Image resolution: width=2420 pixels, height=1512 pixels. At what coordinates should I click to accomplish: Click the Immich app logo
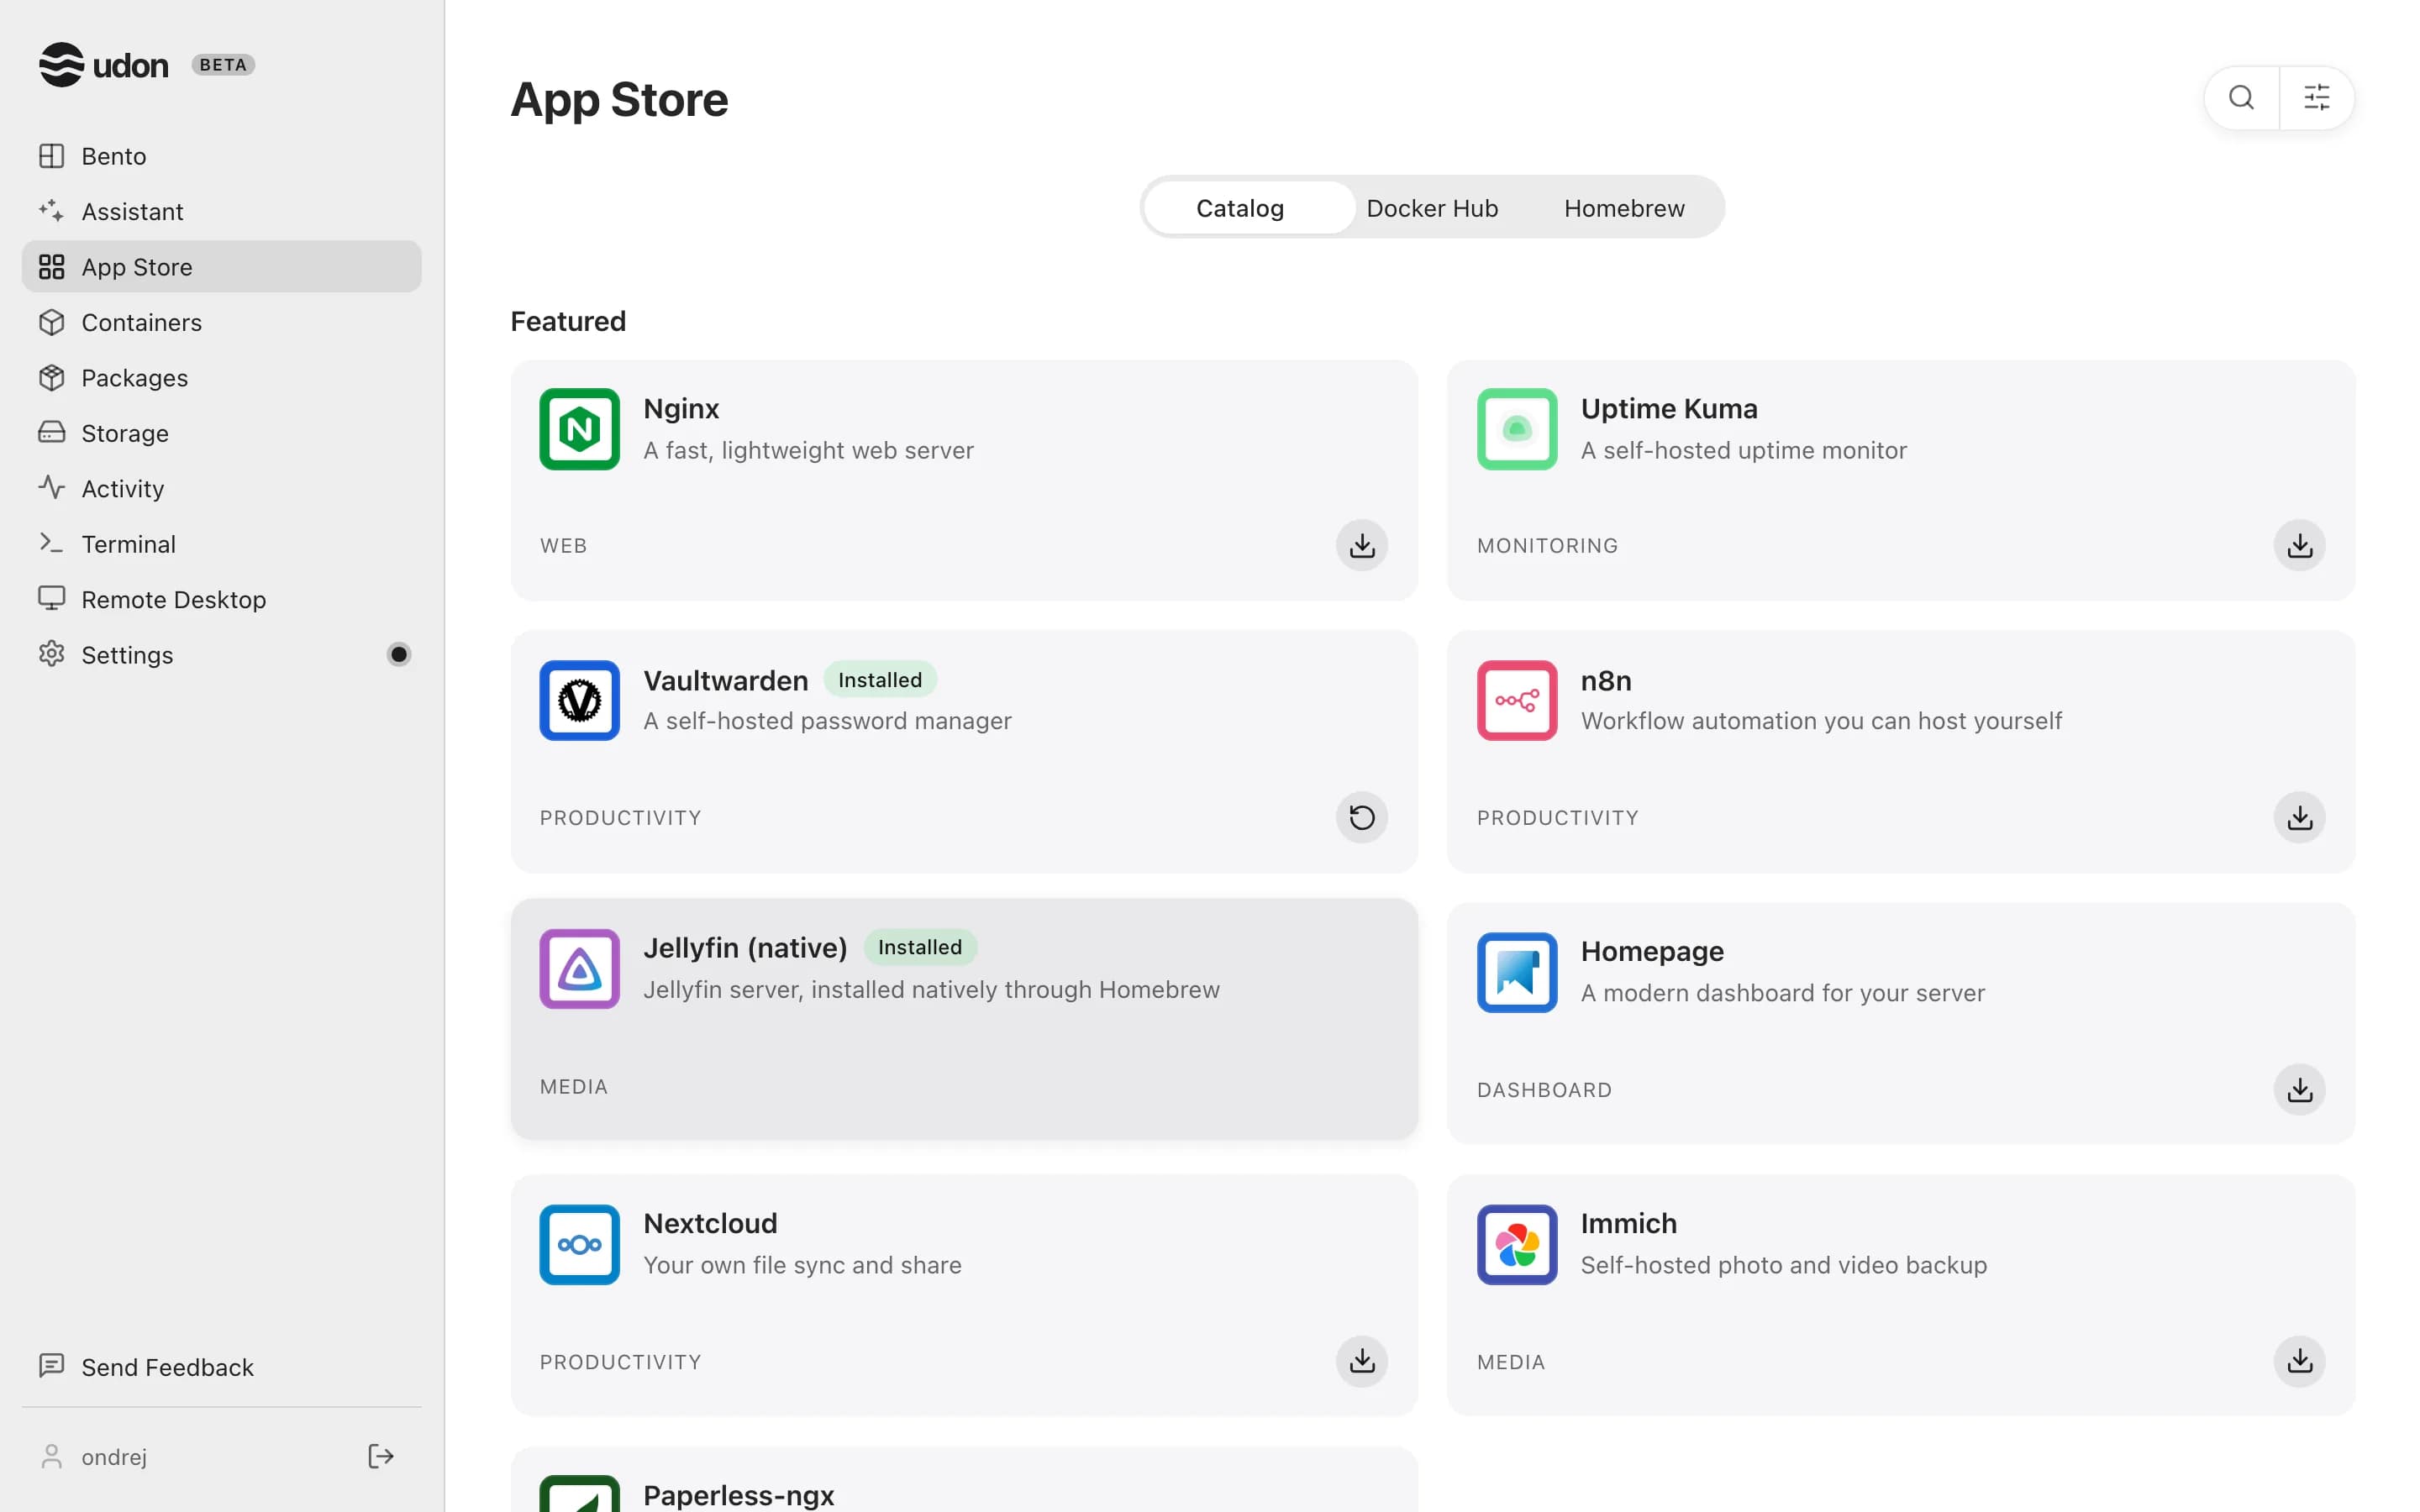[1517, 1244]
